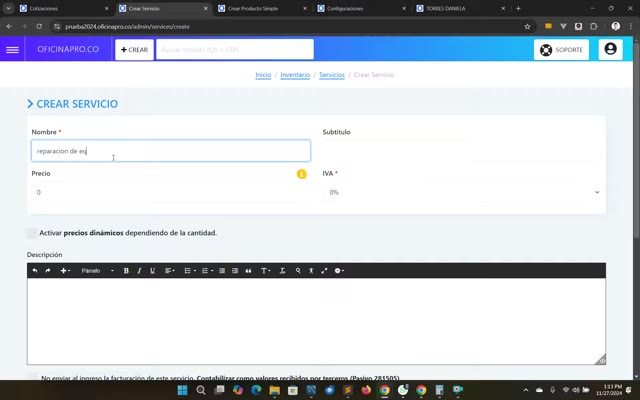Undo in the description editor
The height and width of the screenshot is (400, 640).
pos(35,271)
